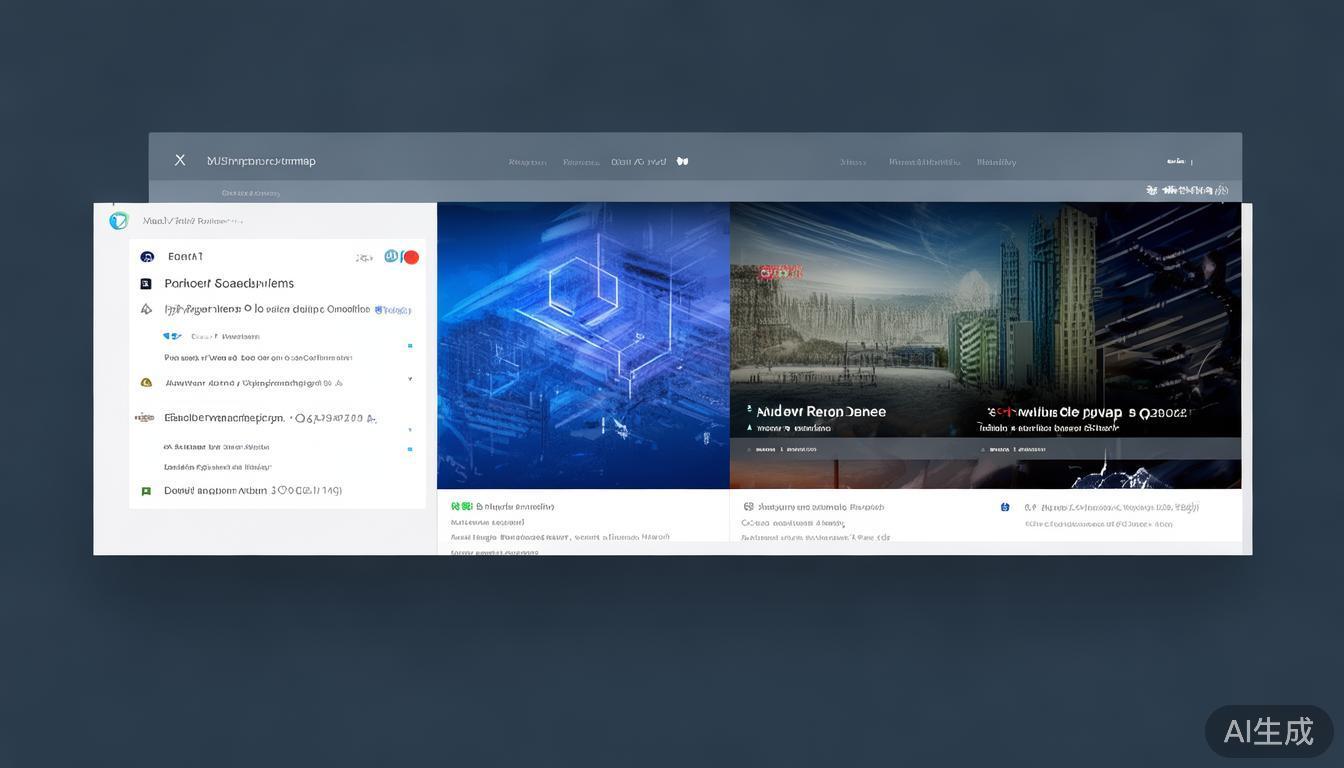Viewport: 1344px width, 768px height.
Task: Toggle the small blue square under the blue badge
Action: coord(410,346)
